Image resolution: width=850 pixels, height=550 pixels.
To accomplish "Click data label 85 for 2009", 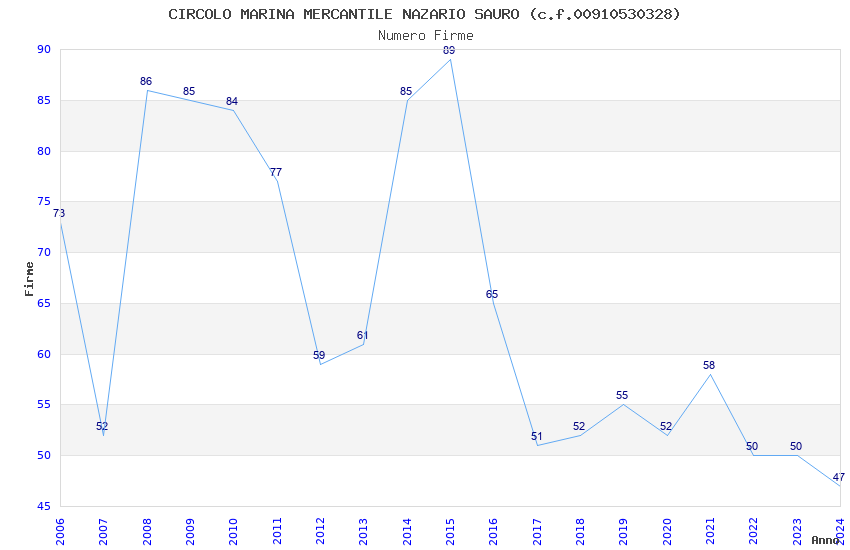I will pyautogui.click(x=189, y=92).
